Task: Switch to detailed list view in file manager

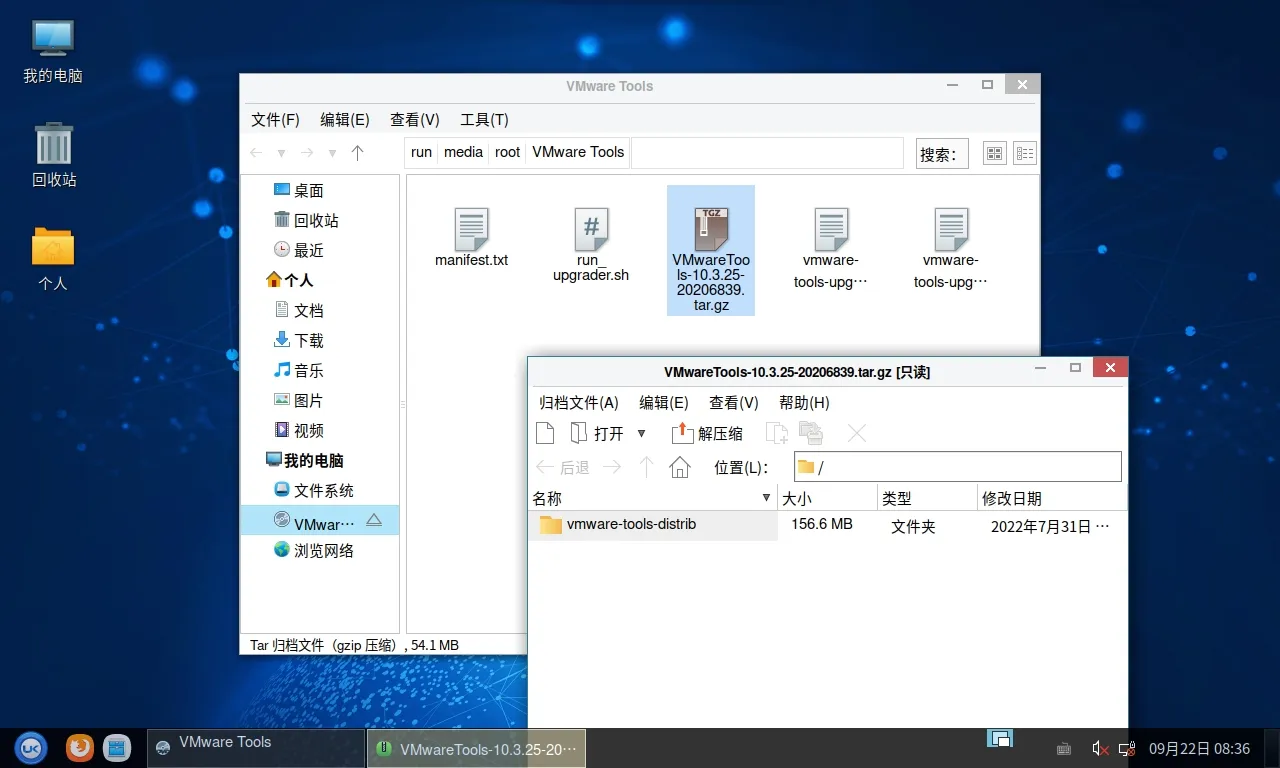Action: click(1025, 153)
